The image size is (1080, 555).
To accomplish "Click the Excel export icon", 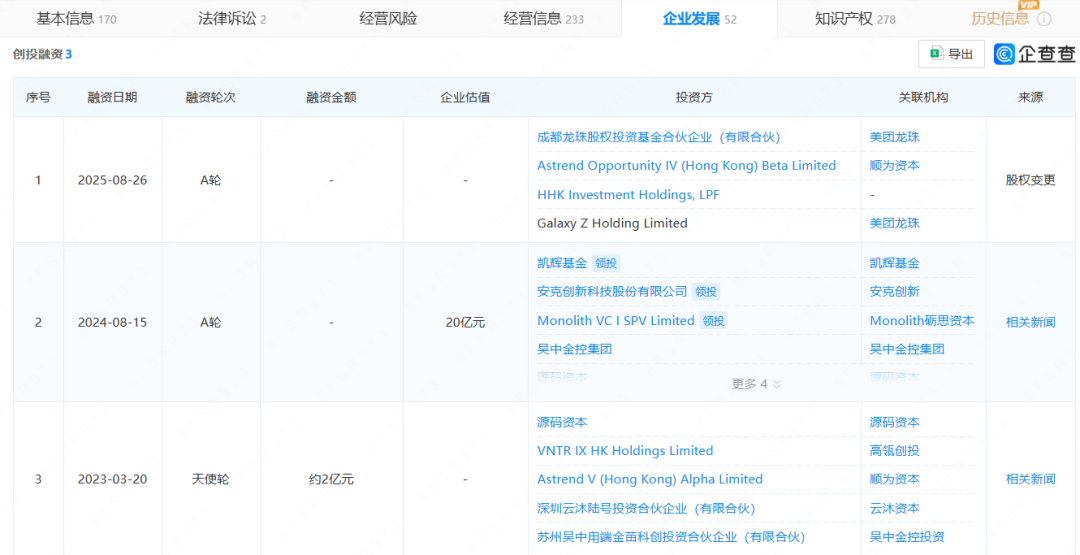I will coord(936,54).
